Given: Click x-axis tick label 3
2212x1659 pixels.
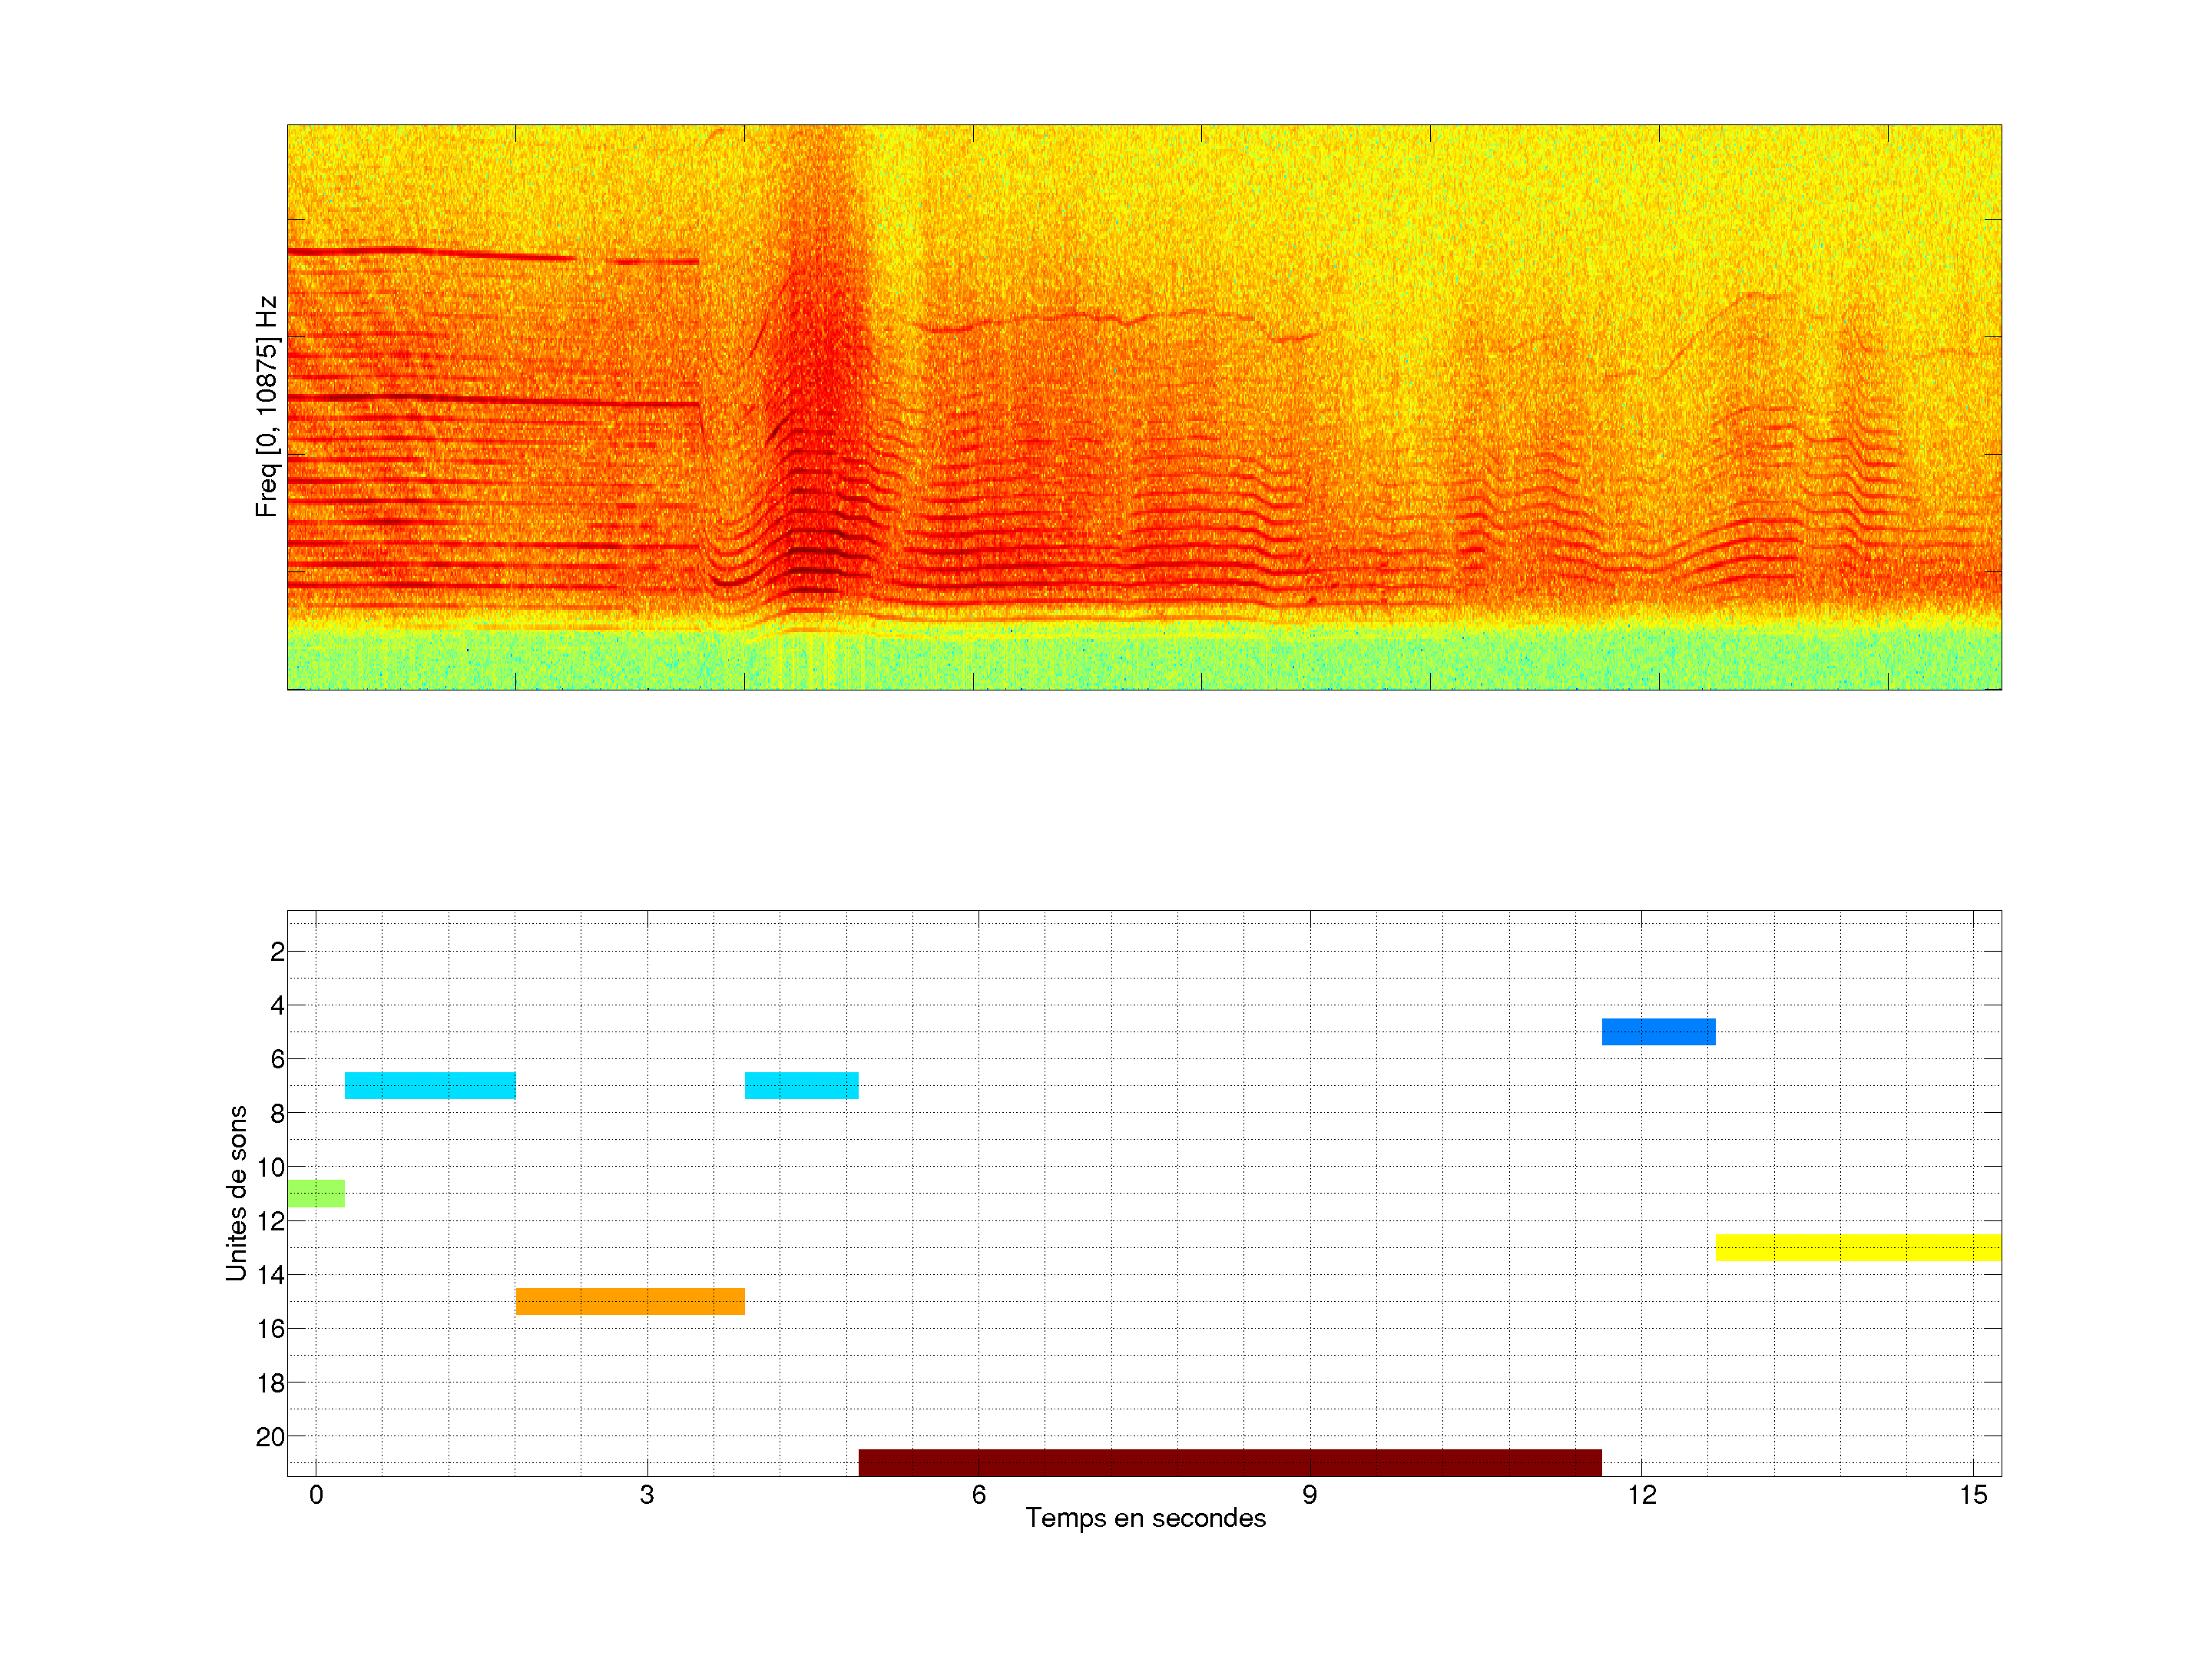Looking at the screenshot, I should [x=647, y=1495].
